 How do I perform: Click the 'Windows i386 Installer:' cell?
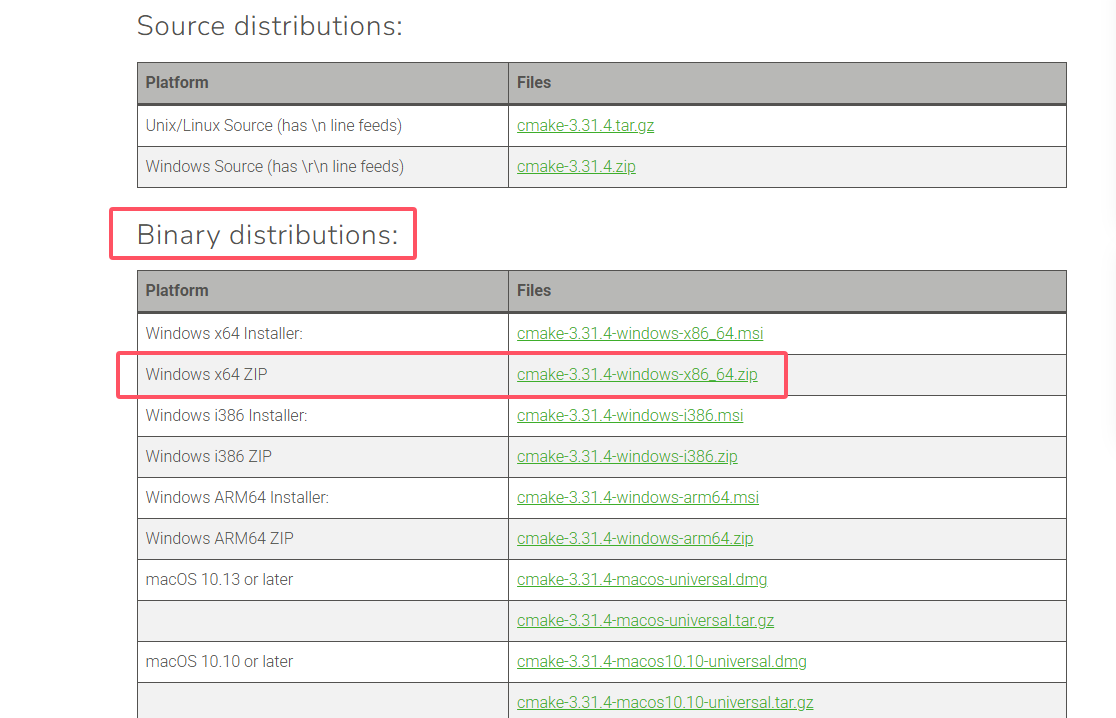point(322,416)
